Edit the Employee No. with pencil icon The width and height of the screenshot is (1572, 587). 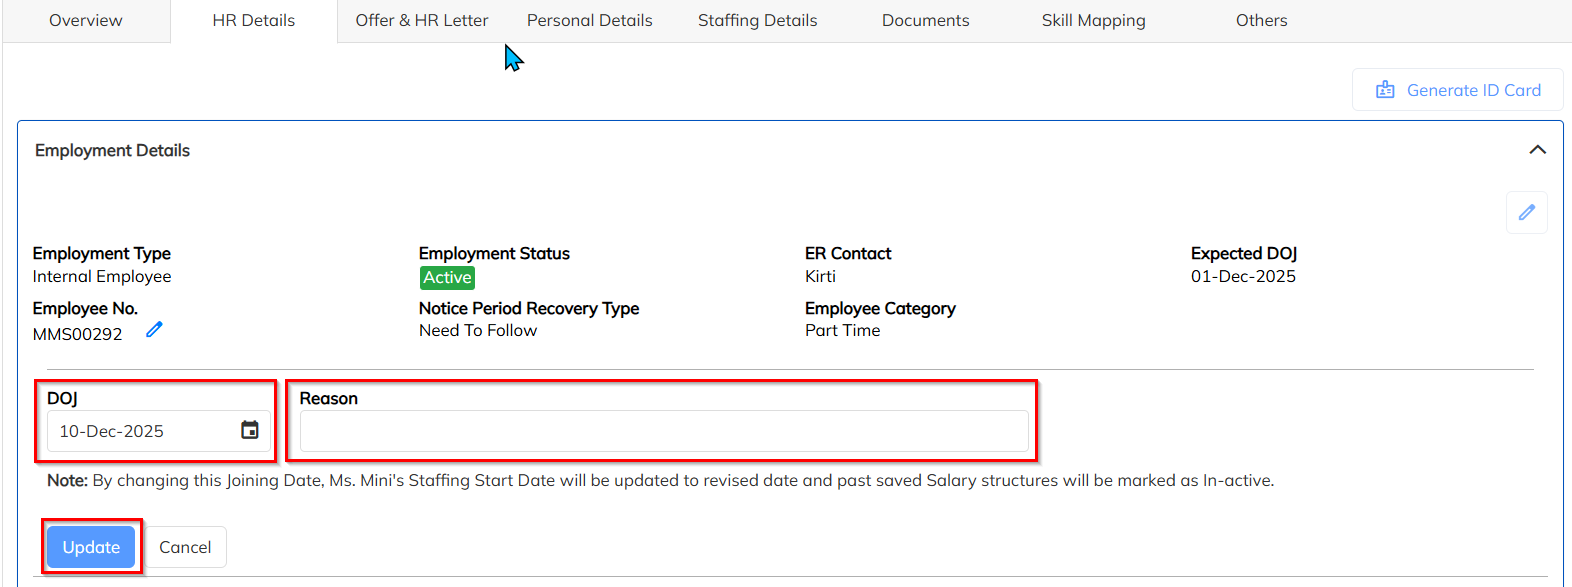point(154,330)
